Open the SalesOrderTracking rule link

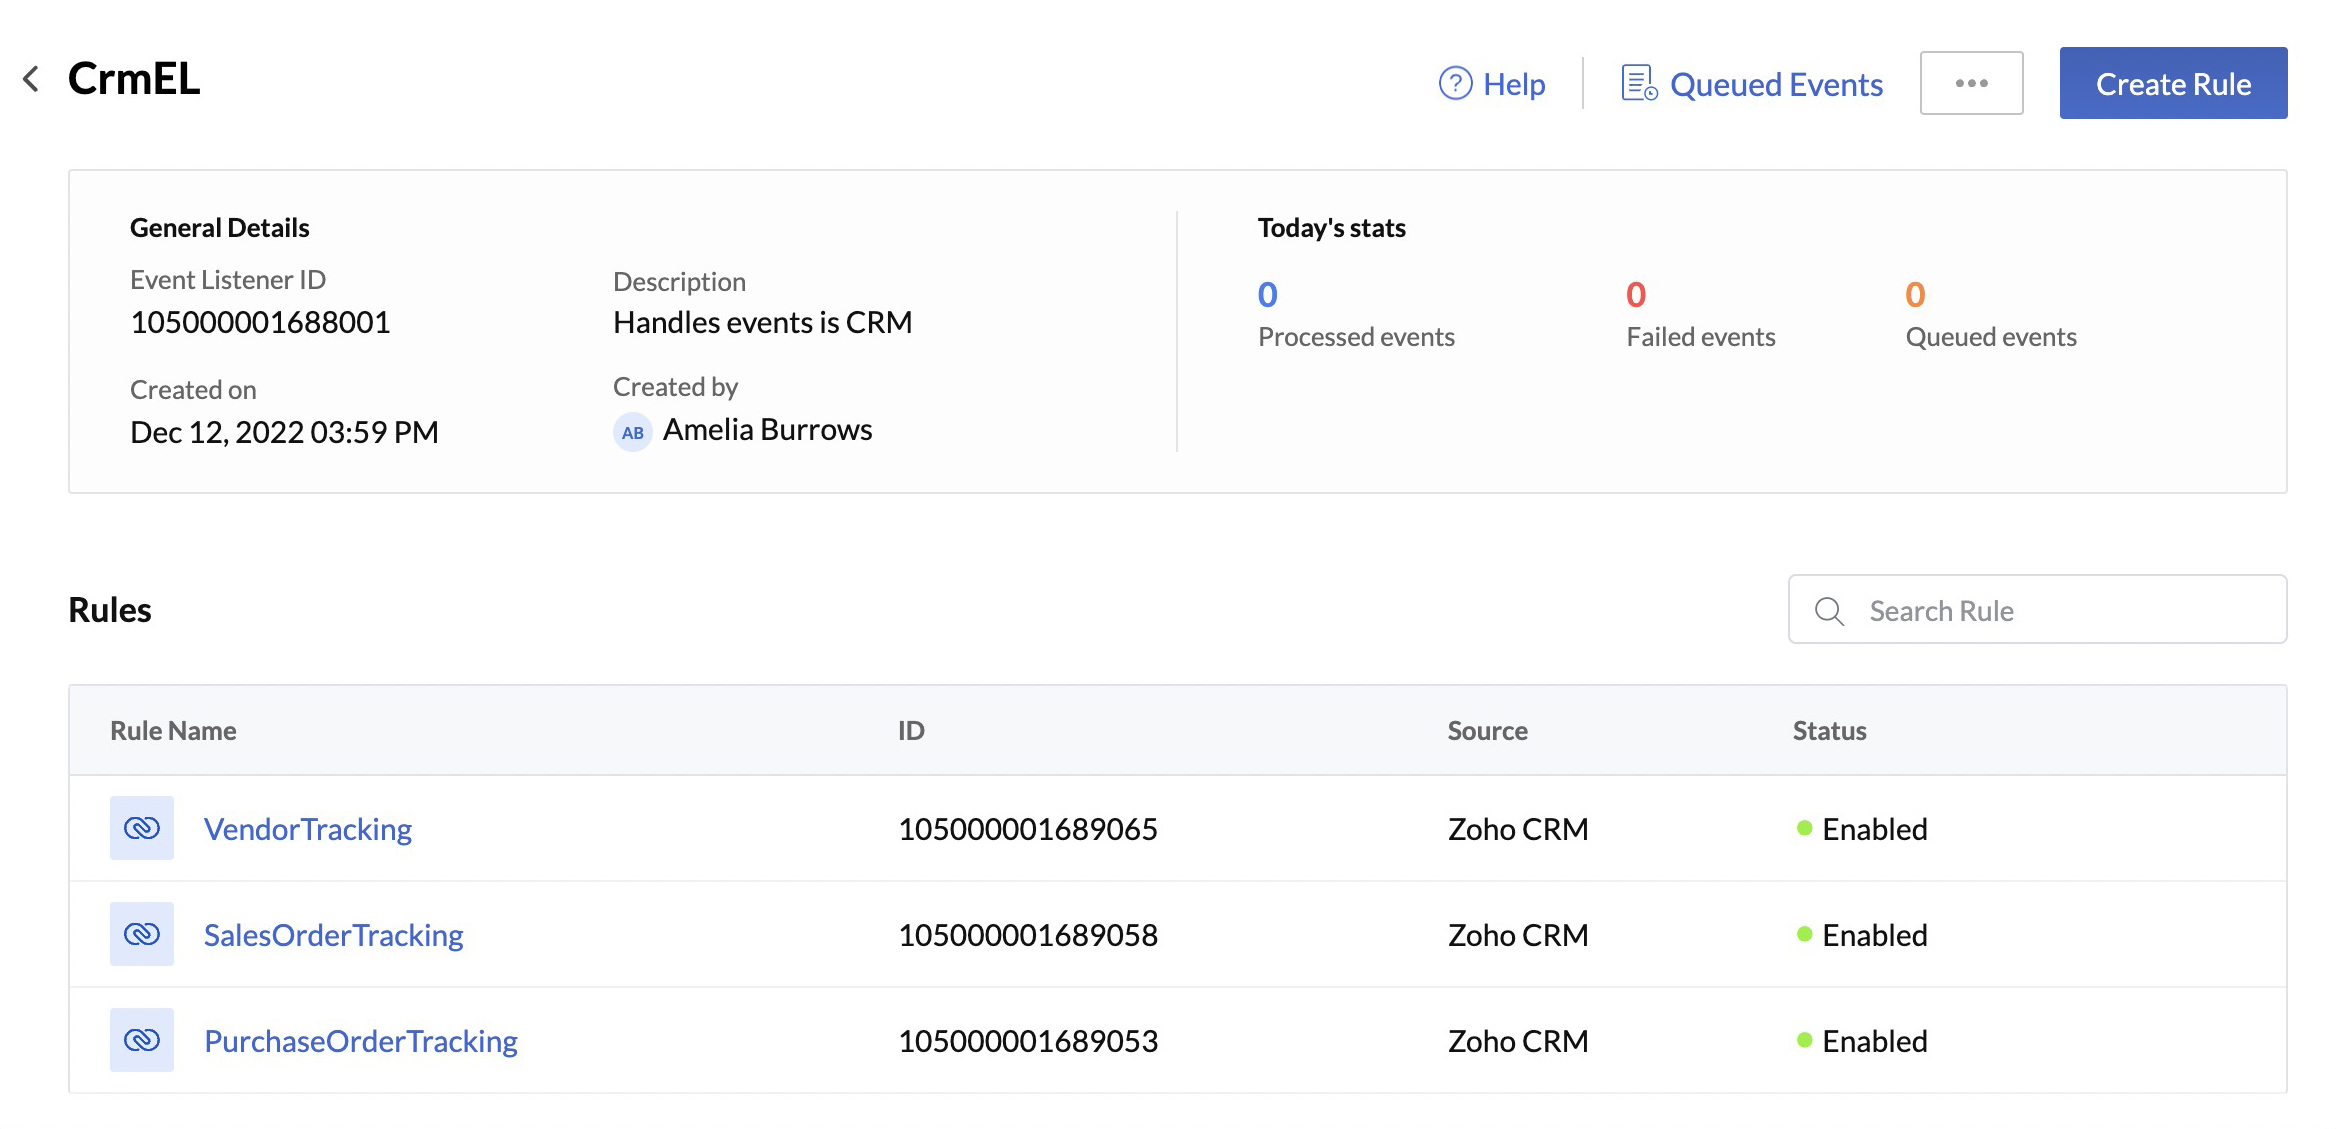click(x=333, y=934)
